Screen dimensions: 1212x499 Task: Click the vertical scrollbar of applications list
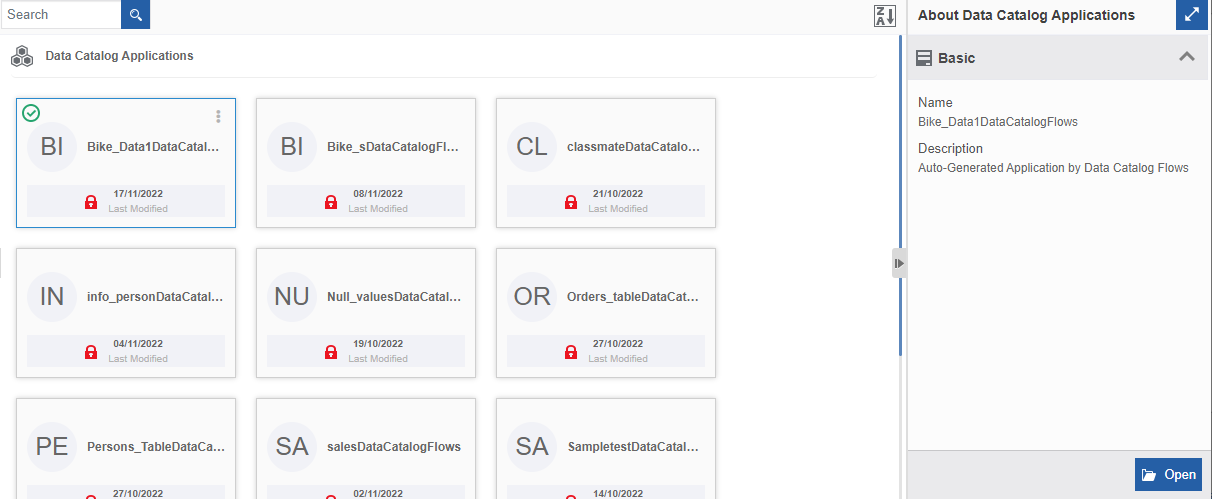click(x=901, y=195)
